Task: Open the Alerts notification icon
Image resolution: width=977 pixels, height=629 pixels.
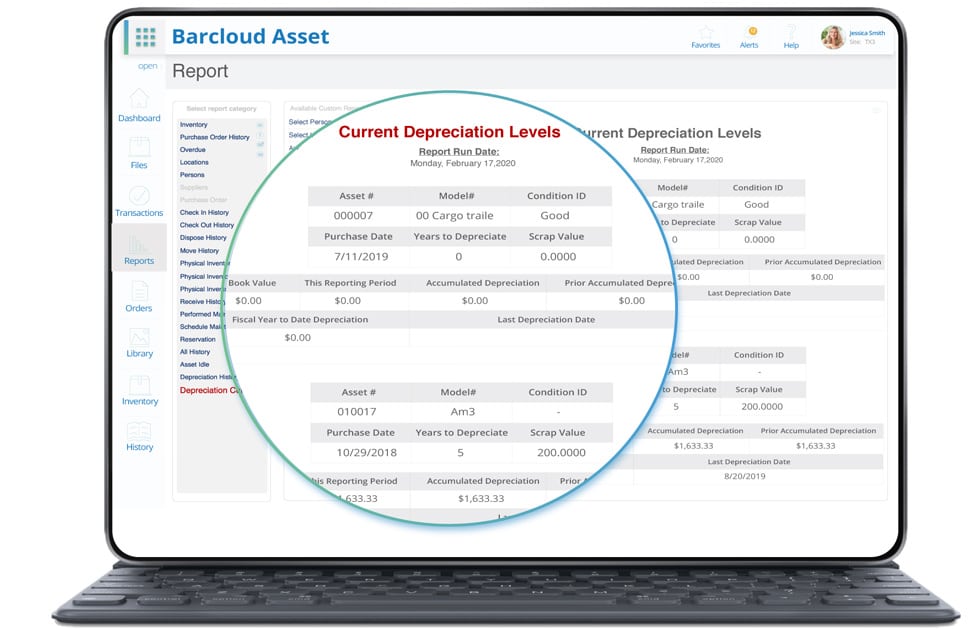Action: (x=752, y=31)
